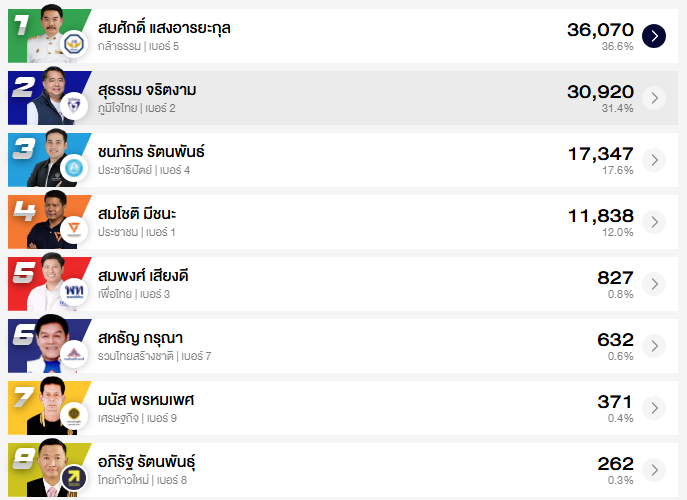
Task: Click chevron for สมพงศ์ เสียงดี row
Action: coord(653,284)
